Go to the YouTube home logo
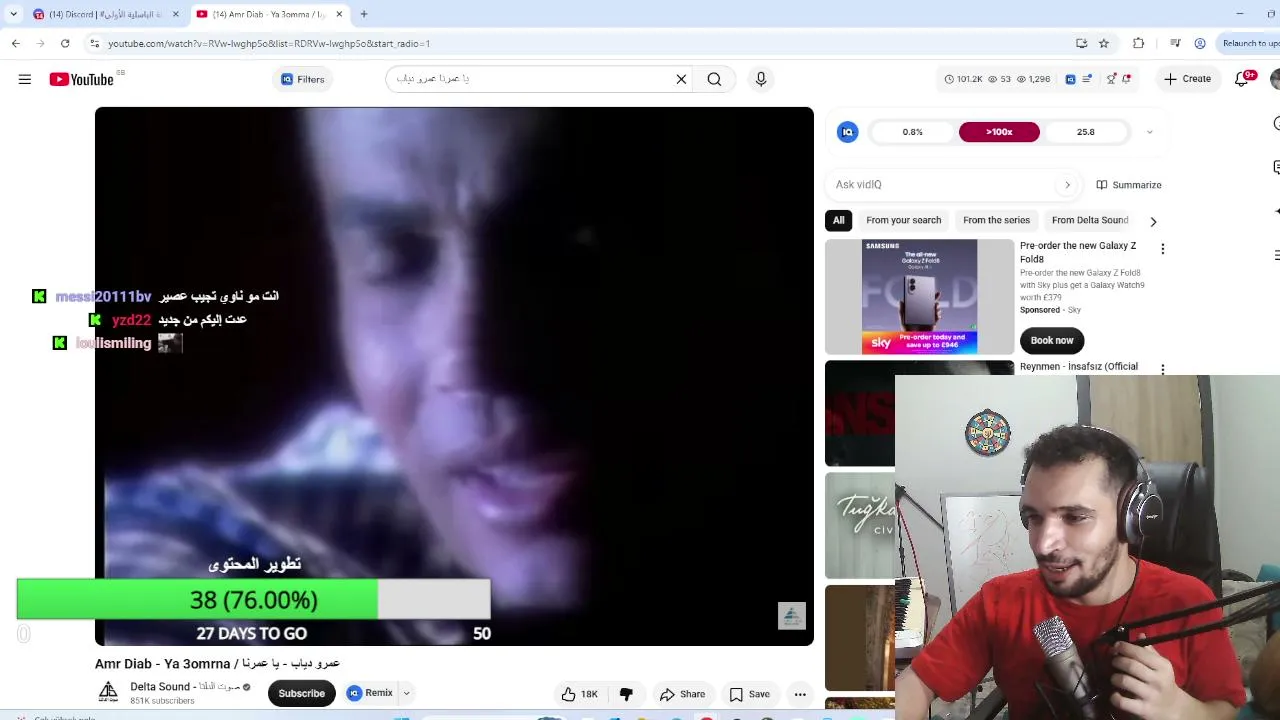Screen dimensions: 1280x720 pos(81,79)
